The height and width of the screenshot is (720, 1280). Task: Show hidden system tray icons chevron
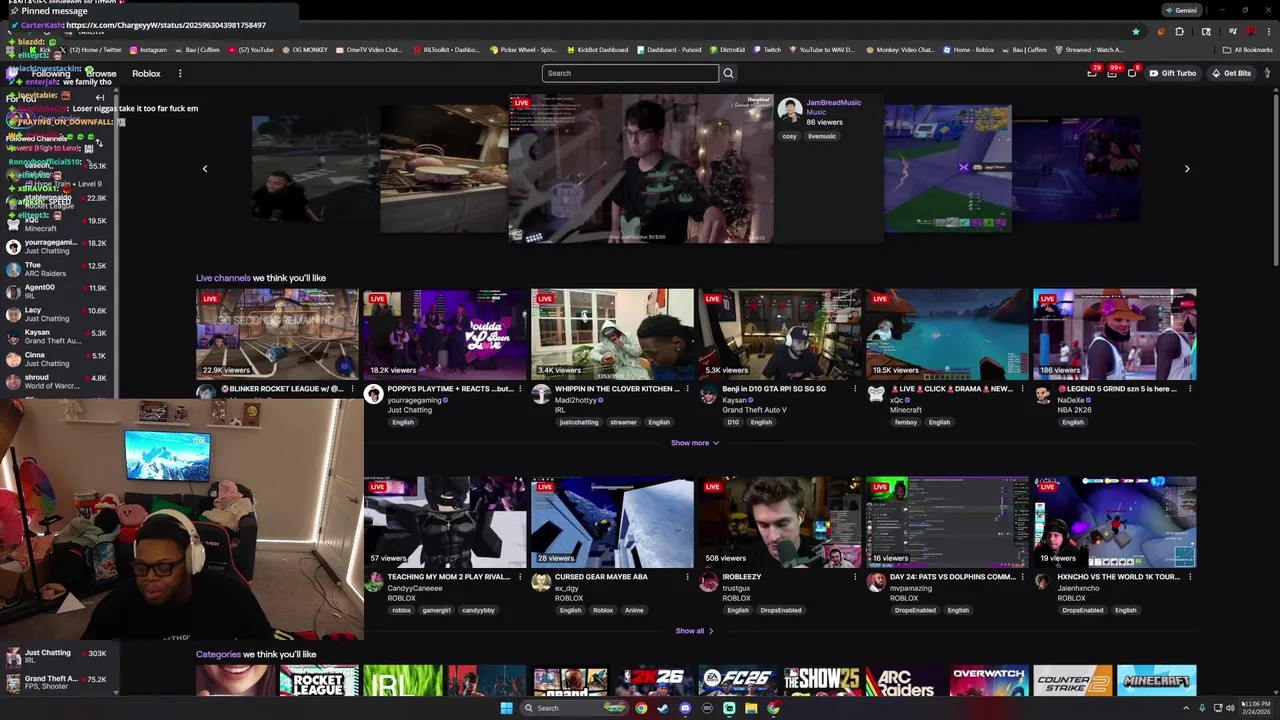pos(1187,708)
